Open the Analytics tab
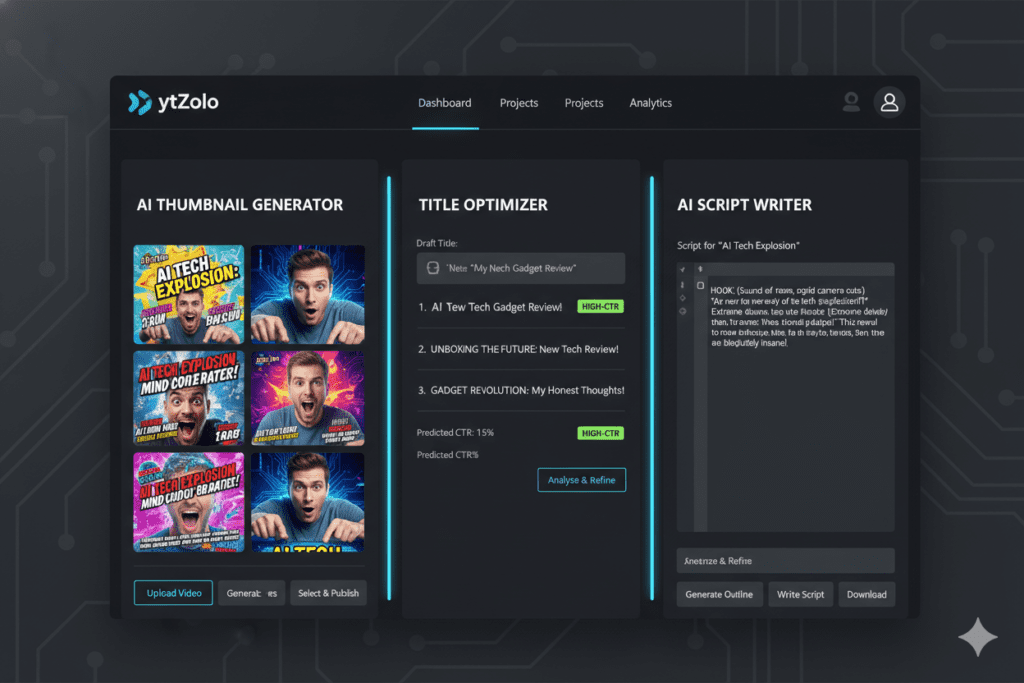1024x683 pixels. [650, 103]
